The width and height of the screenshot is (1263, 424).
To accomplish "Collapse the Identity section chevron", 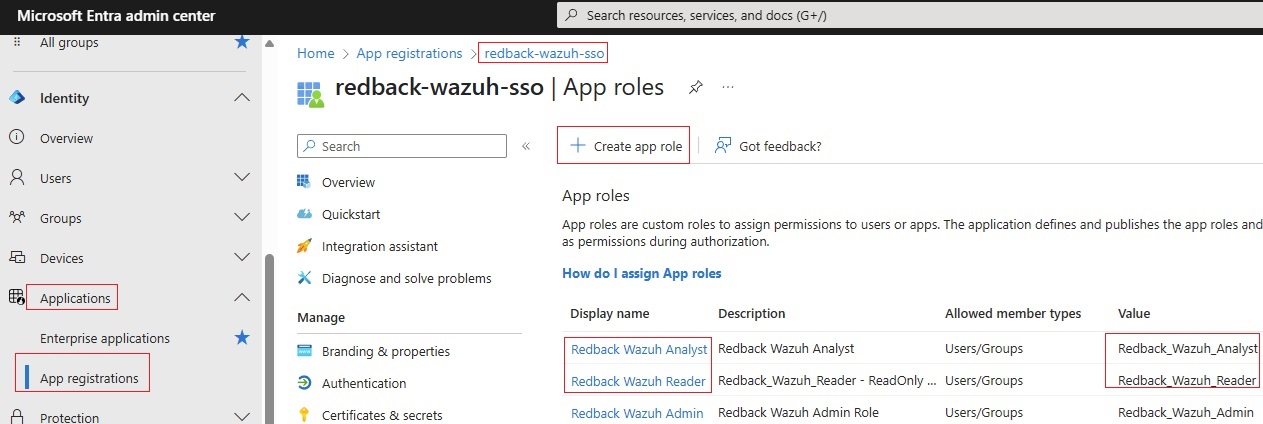I will pyautogui.click(x=241, y=98).
